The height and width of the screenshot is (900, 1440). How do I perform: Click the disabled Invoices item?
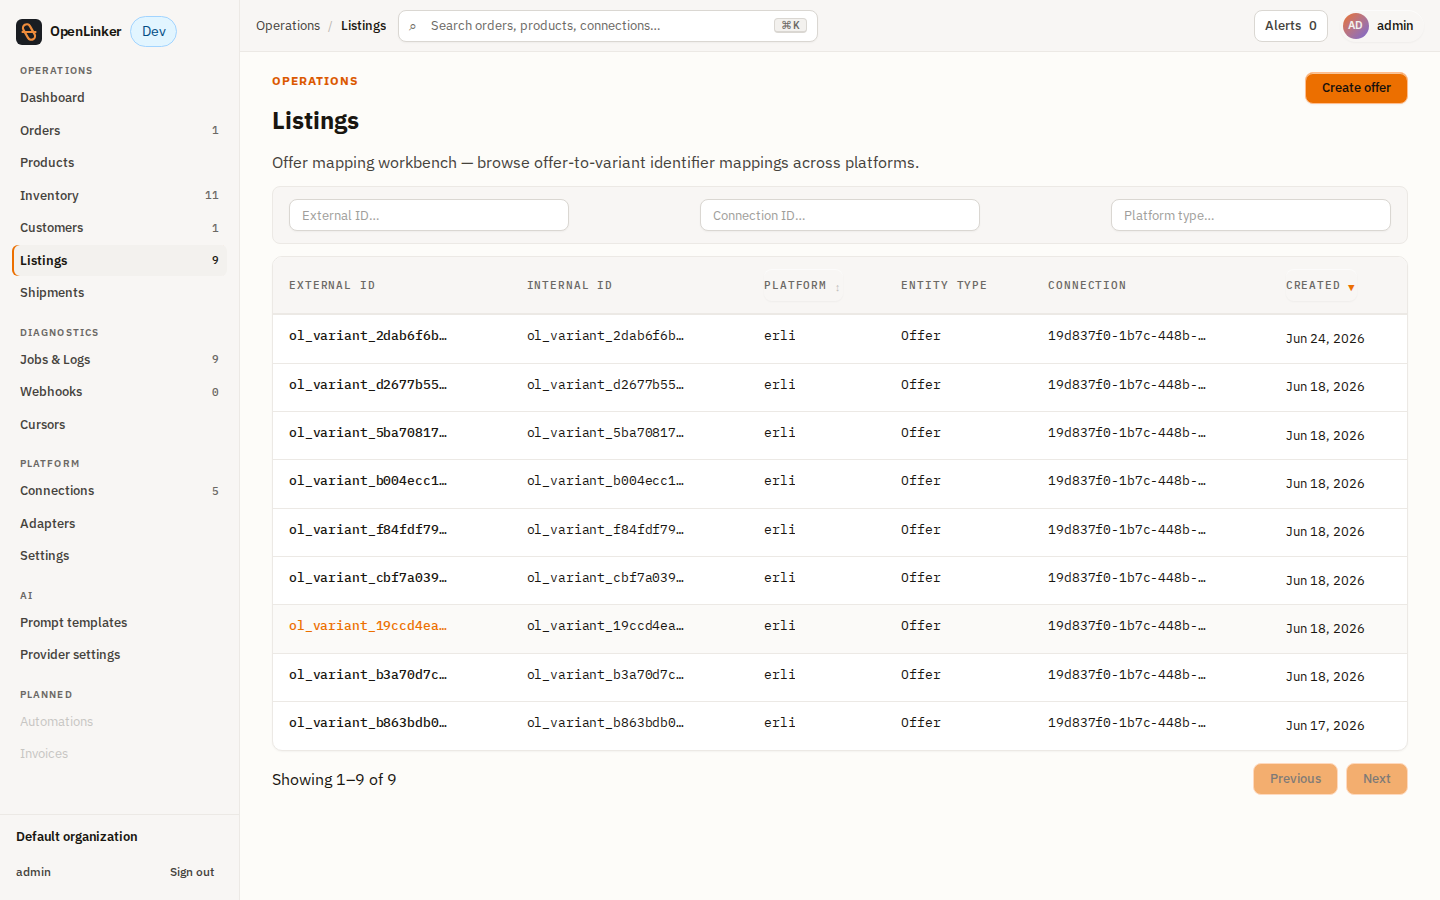click(119, 754)
